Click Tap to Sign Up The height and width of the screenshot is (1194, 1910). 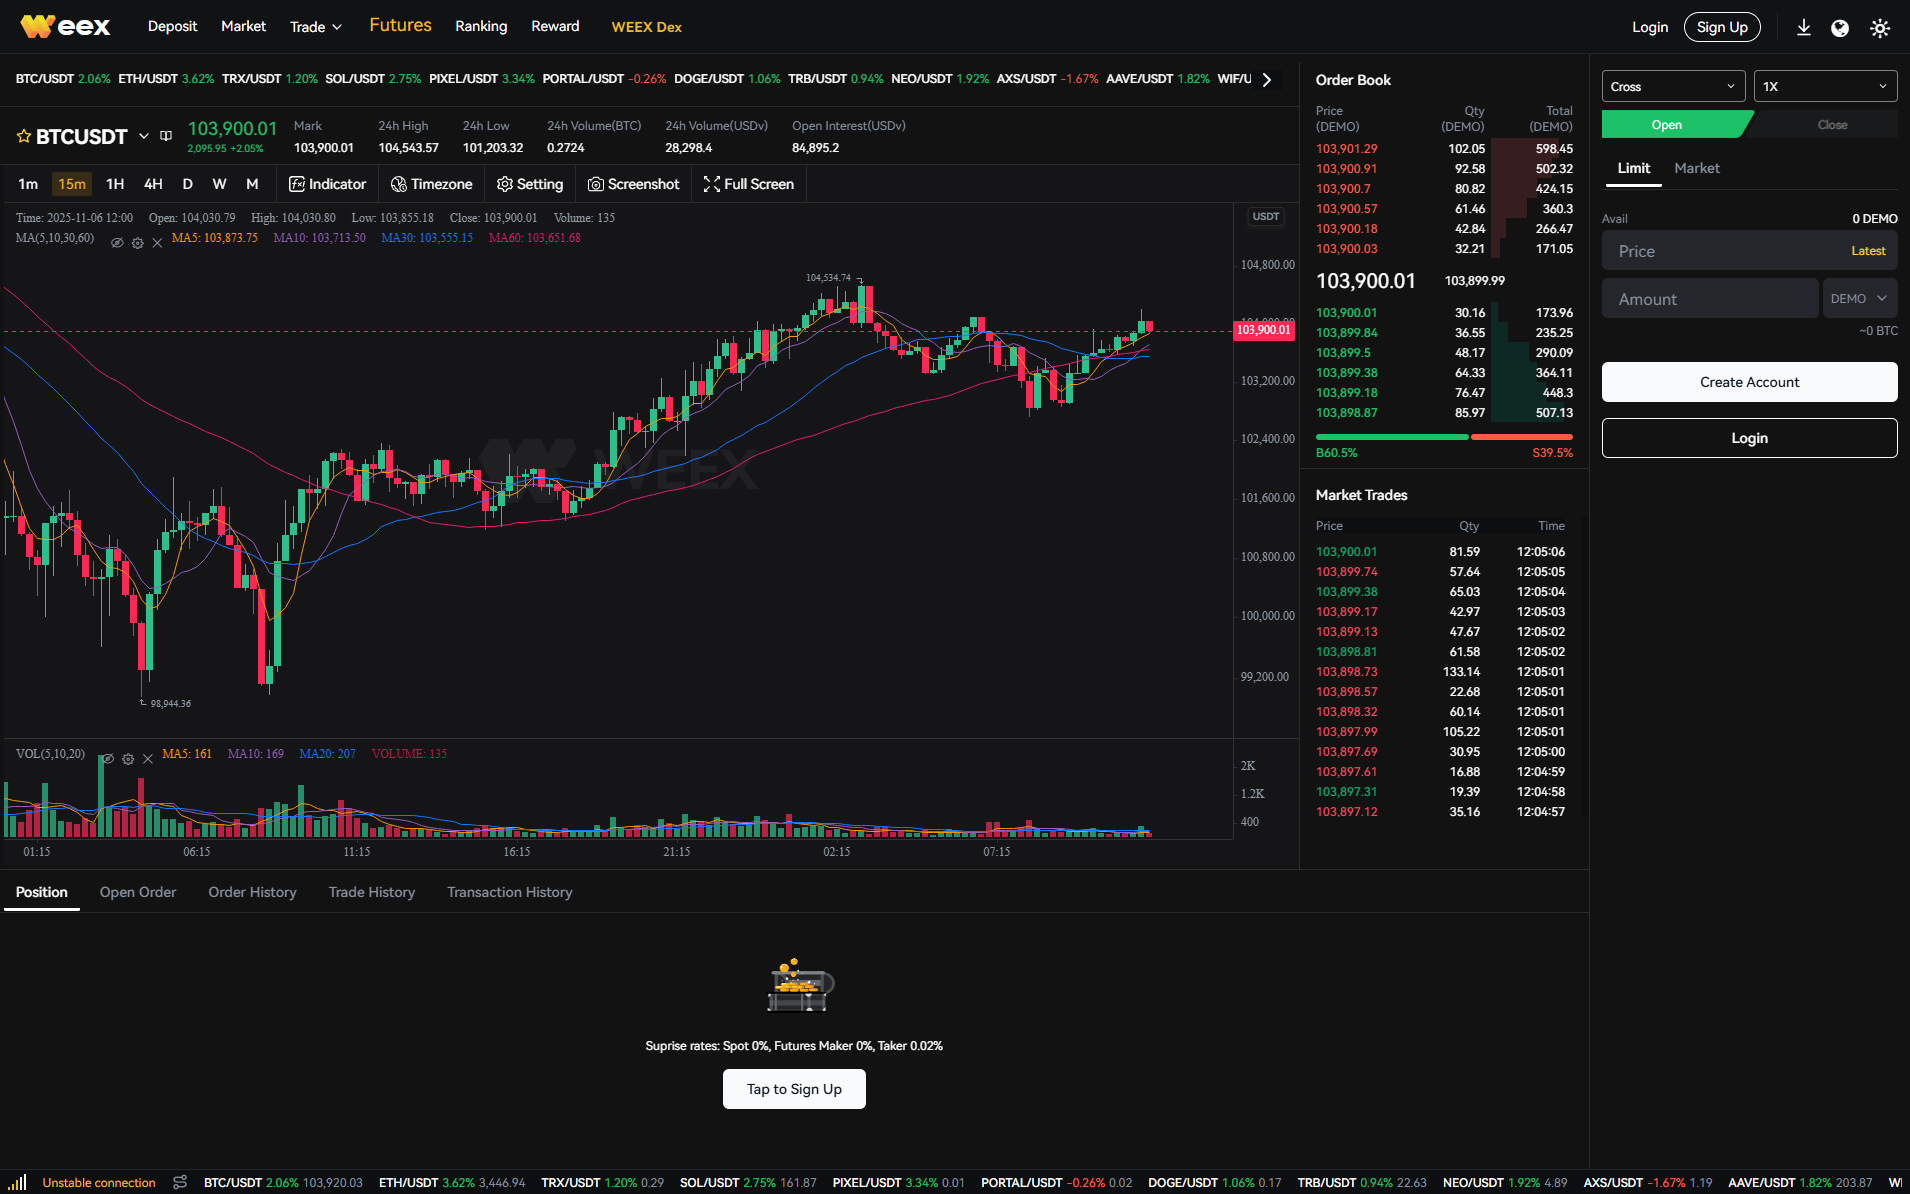click(x=793, y=1089)
